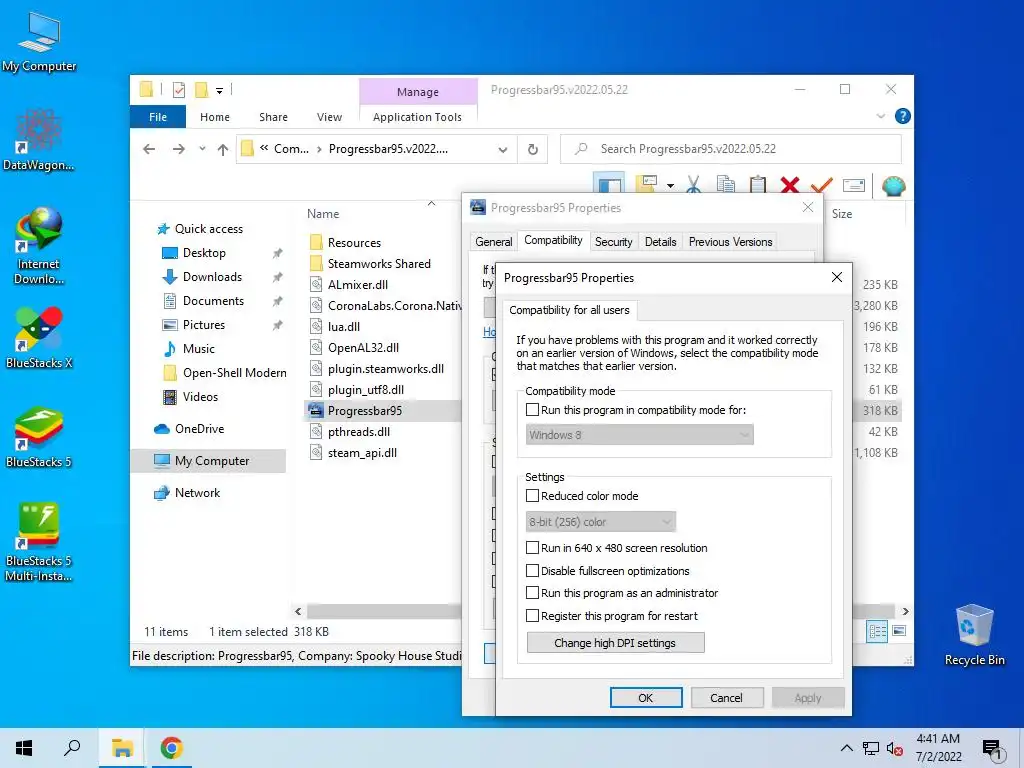Open the File ribbon tab
1024x768 pixels.
coord(158,117)
